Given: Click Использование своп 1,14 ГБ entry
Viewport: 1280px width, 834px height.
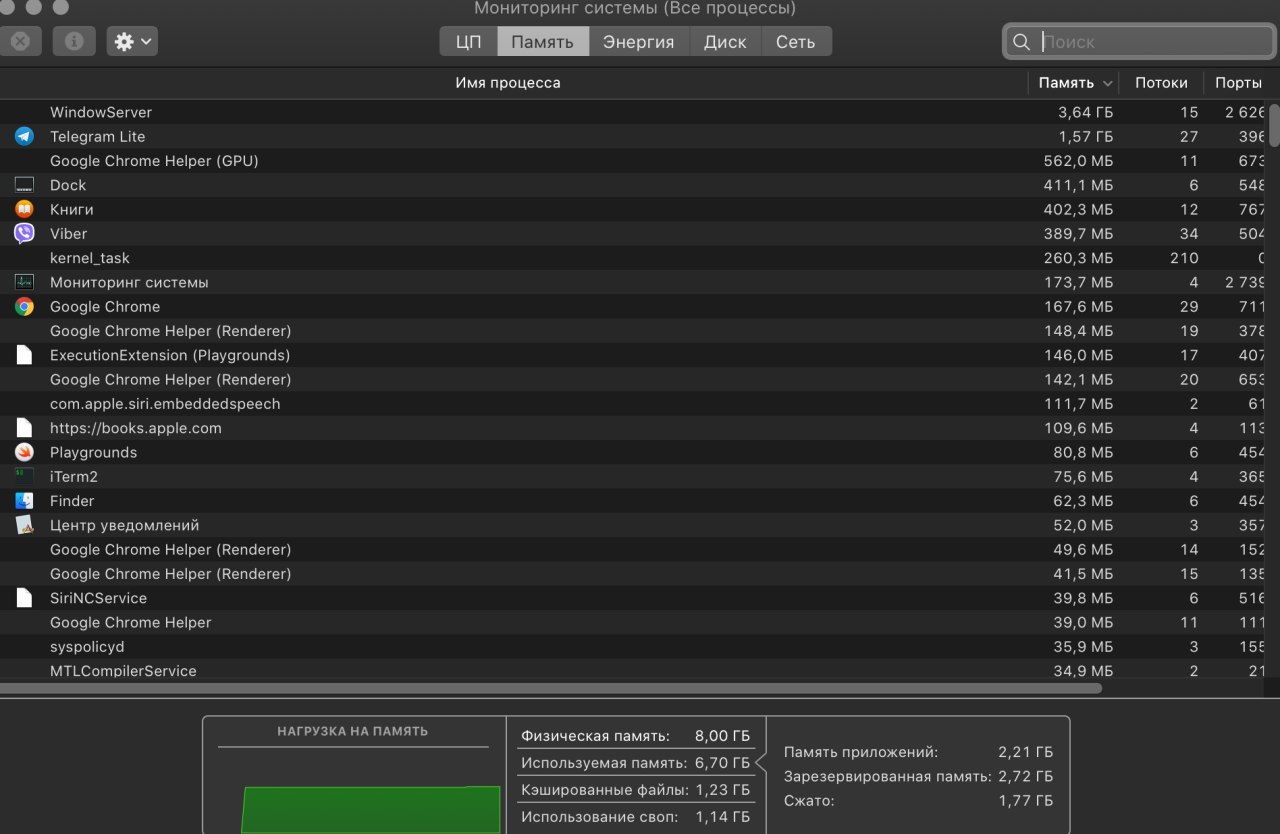Looking at the screenshot, I should [635, 817].
